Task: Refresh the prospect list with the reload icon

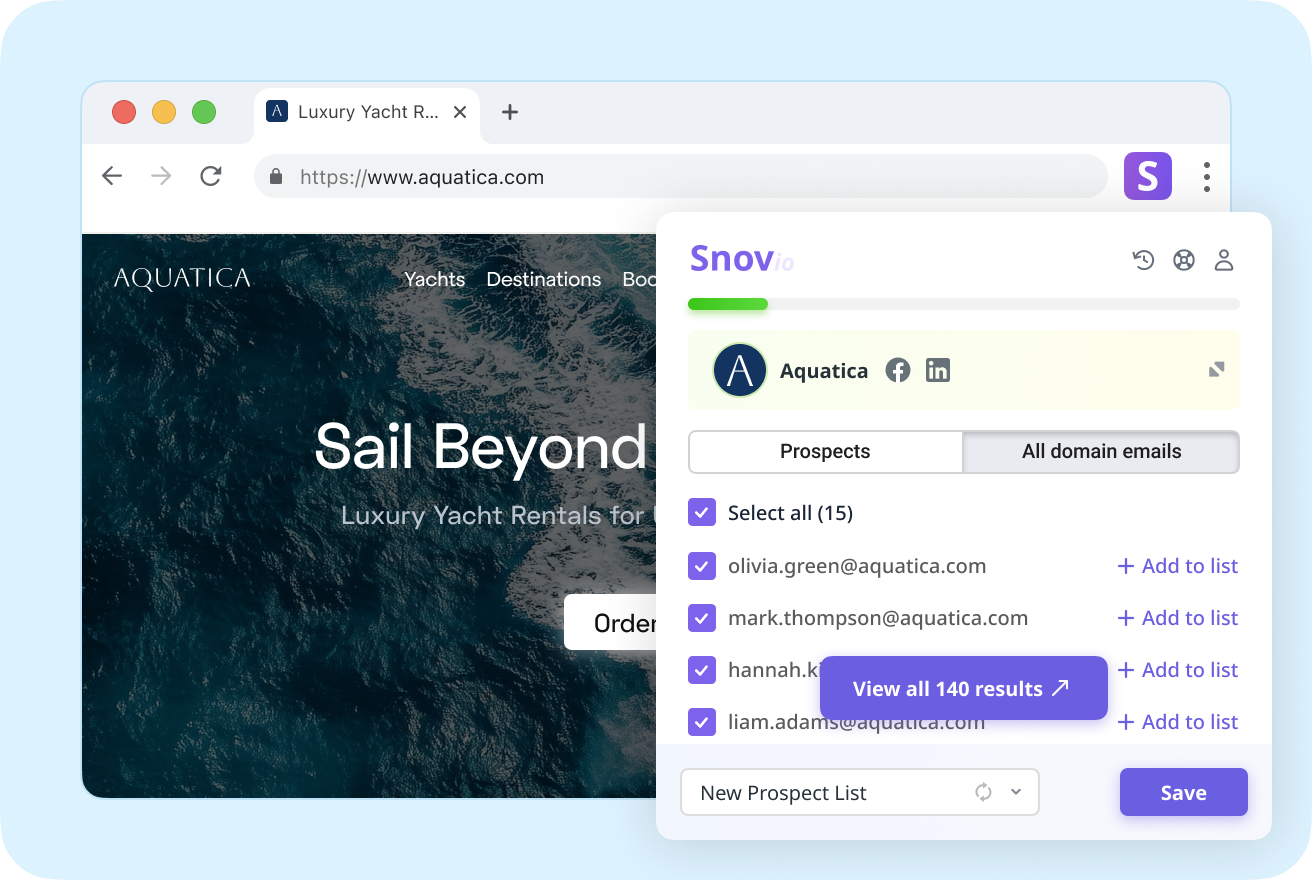Action: click(x=983, y=792)
